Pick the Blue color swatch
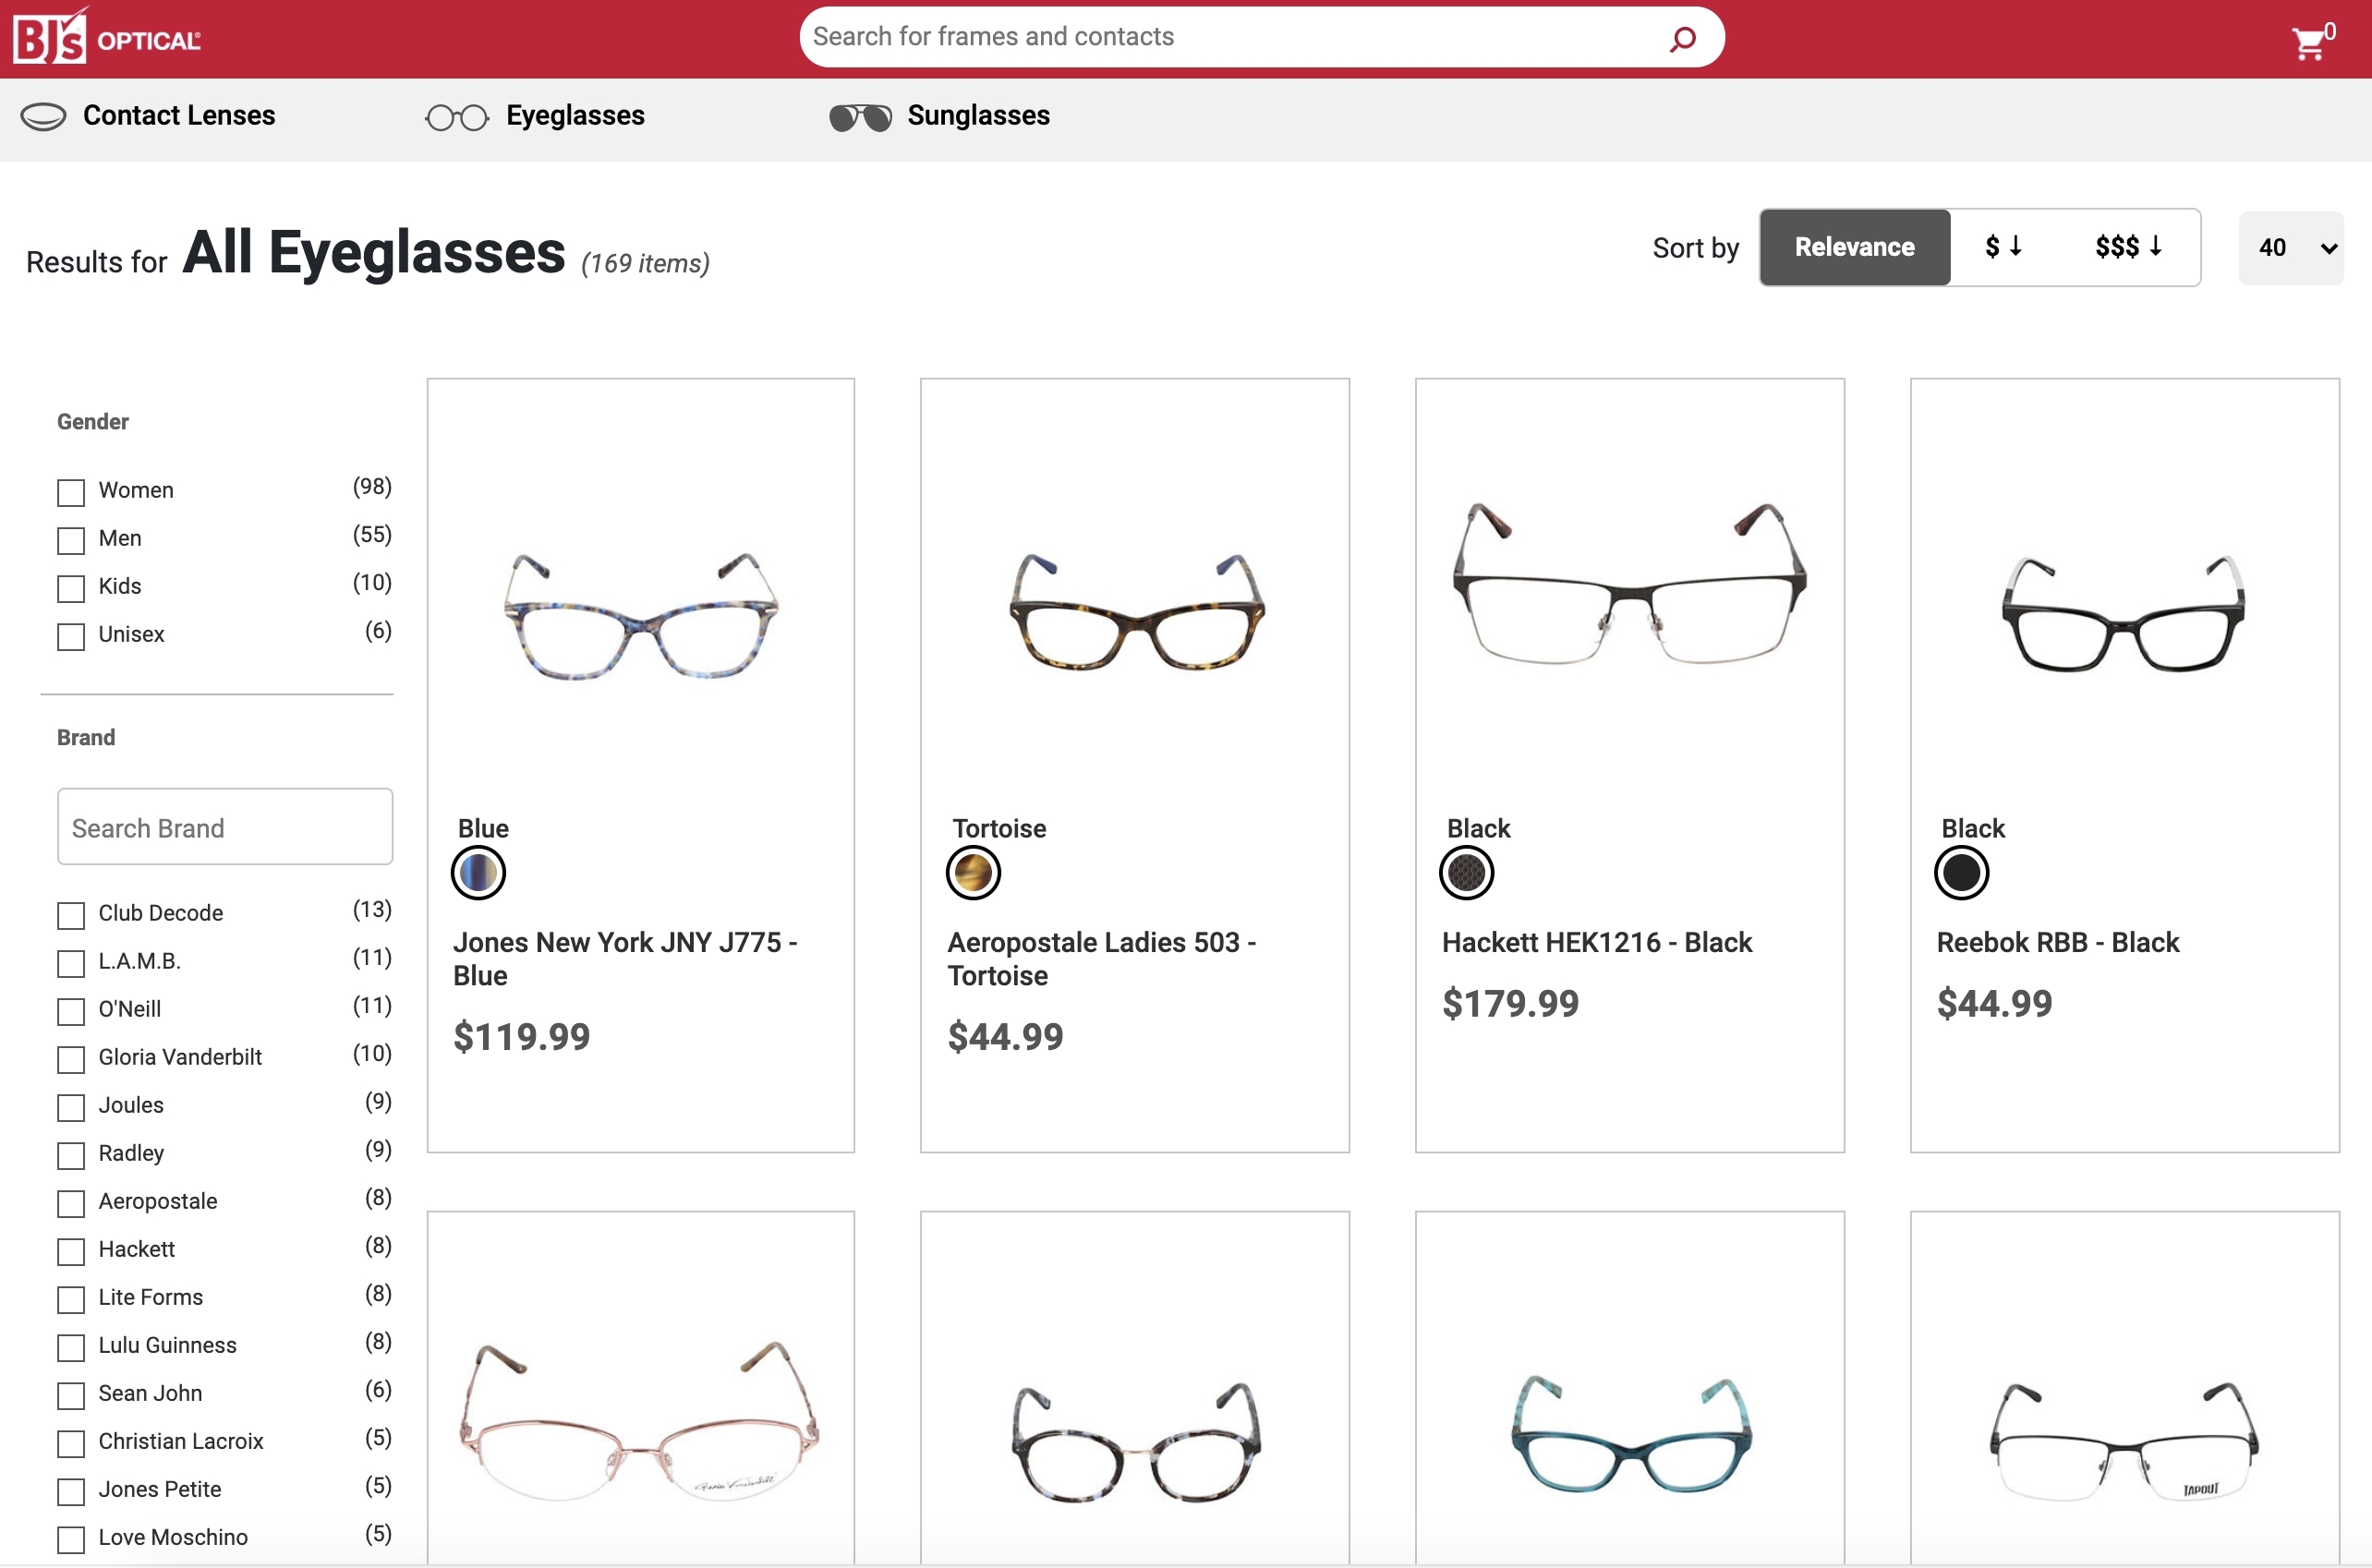The image size is (2372, 1568). pos(479,873)
